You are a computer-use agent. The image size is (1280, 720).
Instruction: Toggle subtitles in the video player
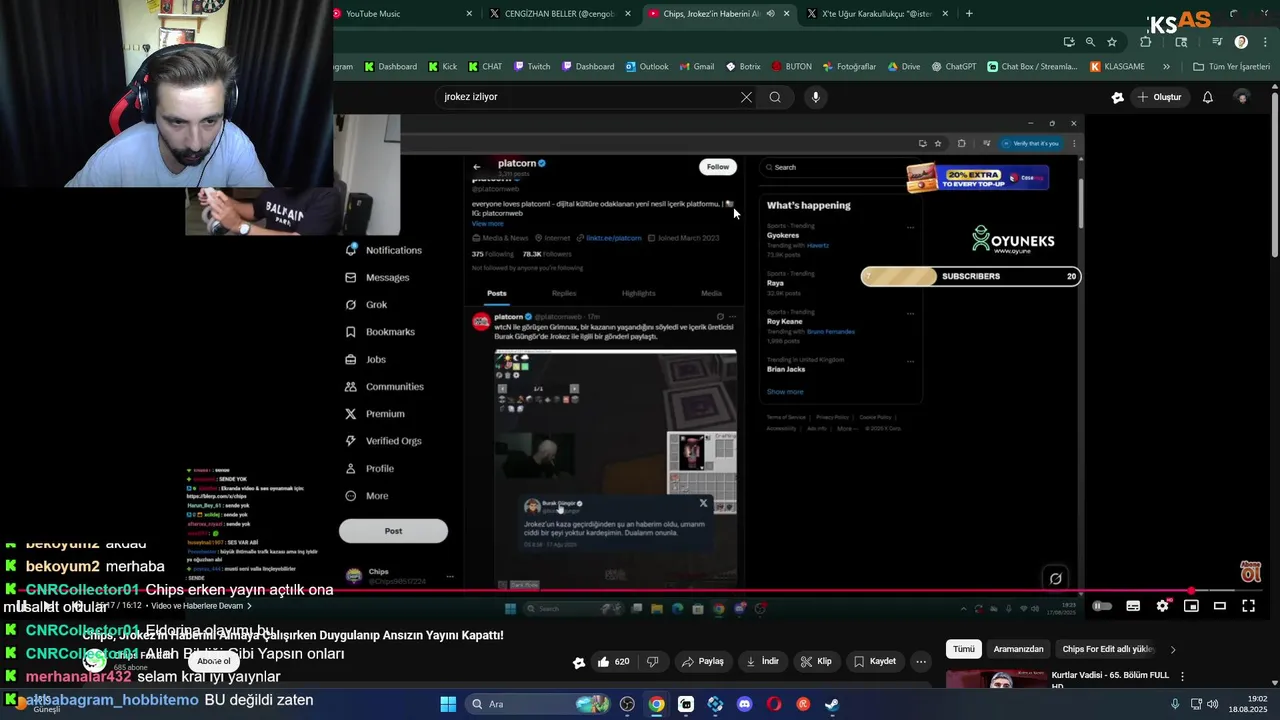(x=1133, y=605)
